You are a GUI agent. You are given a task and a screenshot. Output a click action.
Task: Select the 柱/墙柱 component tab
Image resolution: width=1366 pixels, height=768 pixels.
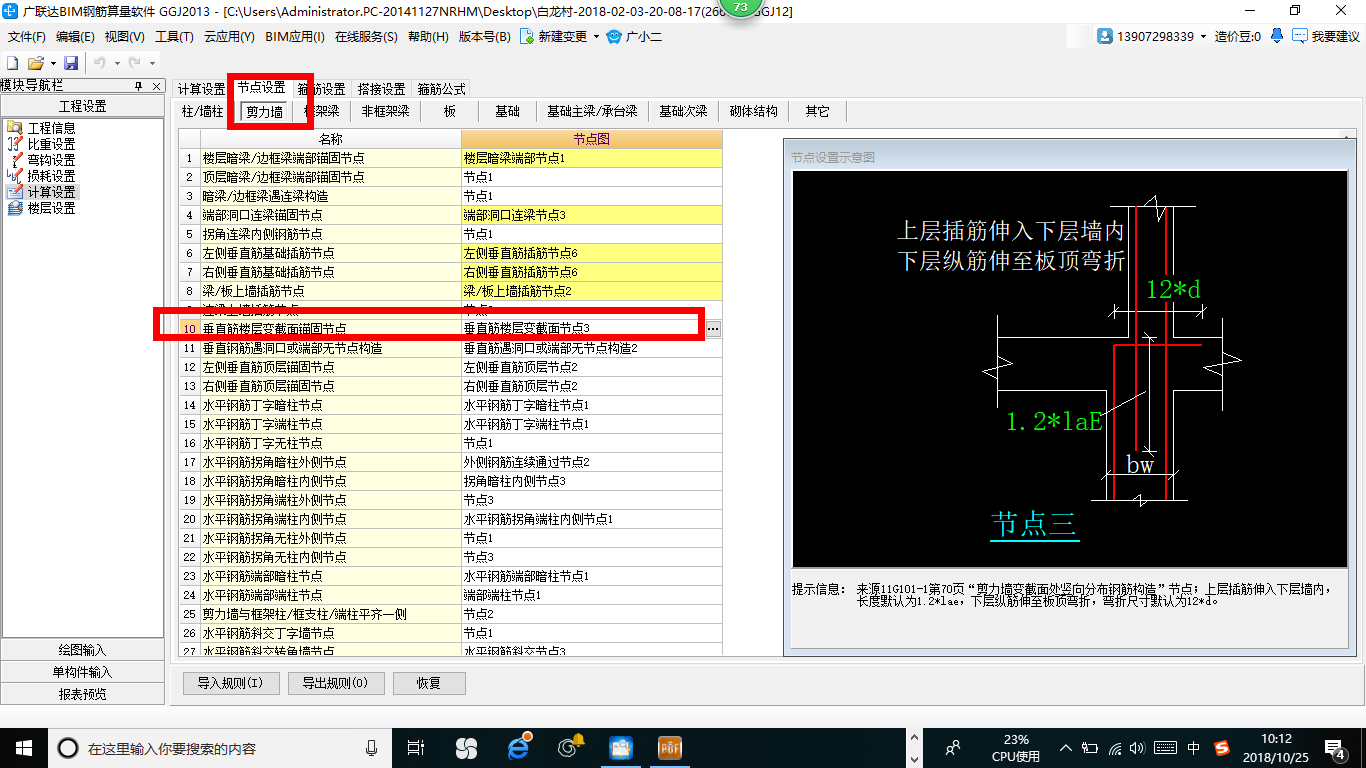tap(204, 111)
